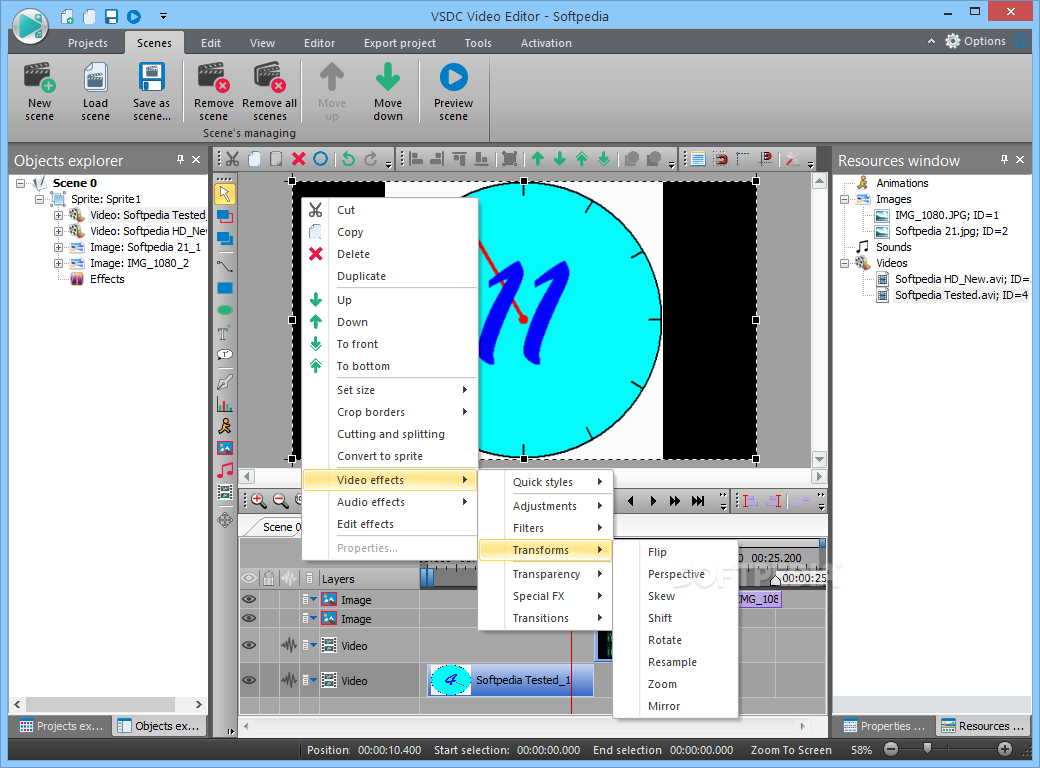Open the Editor ribbon tab
Image resolution: width=1040 pixels, height=768 pixels.
click(320, 43)
